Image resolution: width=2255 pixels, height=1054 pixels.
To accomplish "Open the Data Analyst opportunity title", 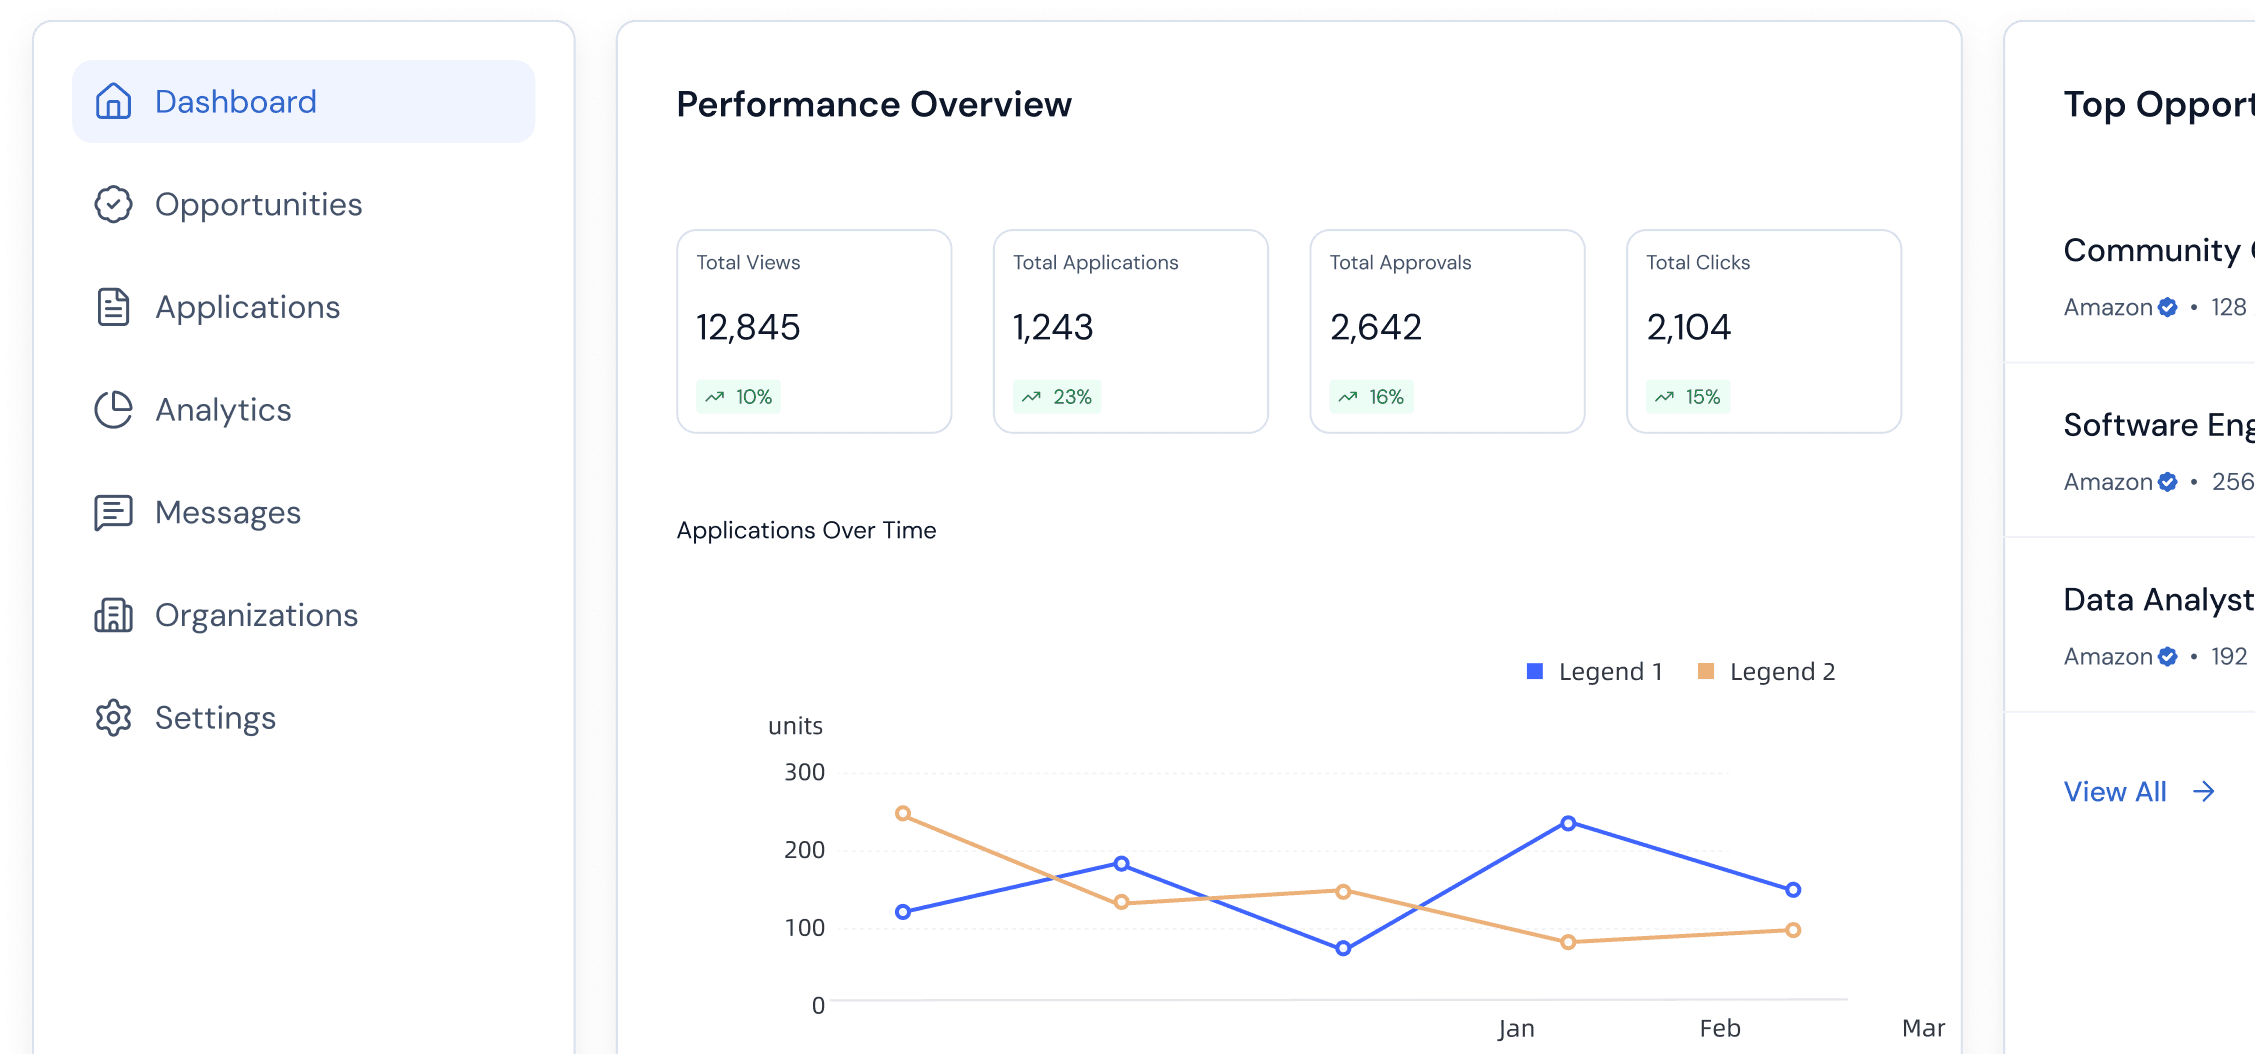I will click(x=2159, y=600).
